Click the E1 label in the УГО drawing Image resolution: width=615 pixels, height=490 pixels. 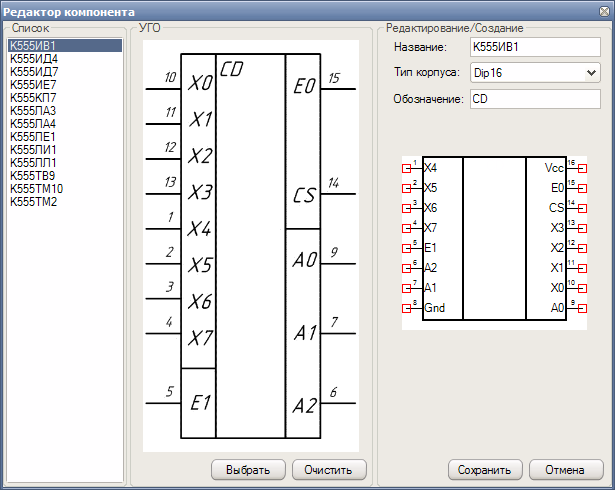pos(200,403)
